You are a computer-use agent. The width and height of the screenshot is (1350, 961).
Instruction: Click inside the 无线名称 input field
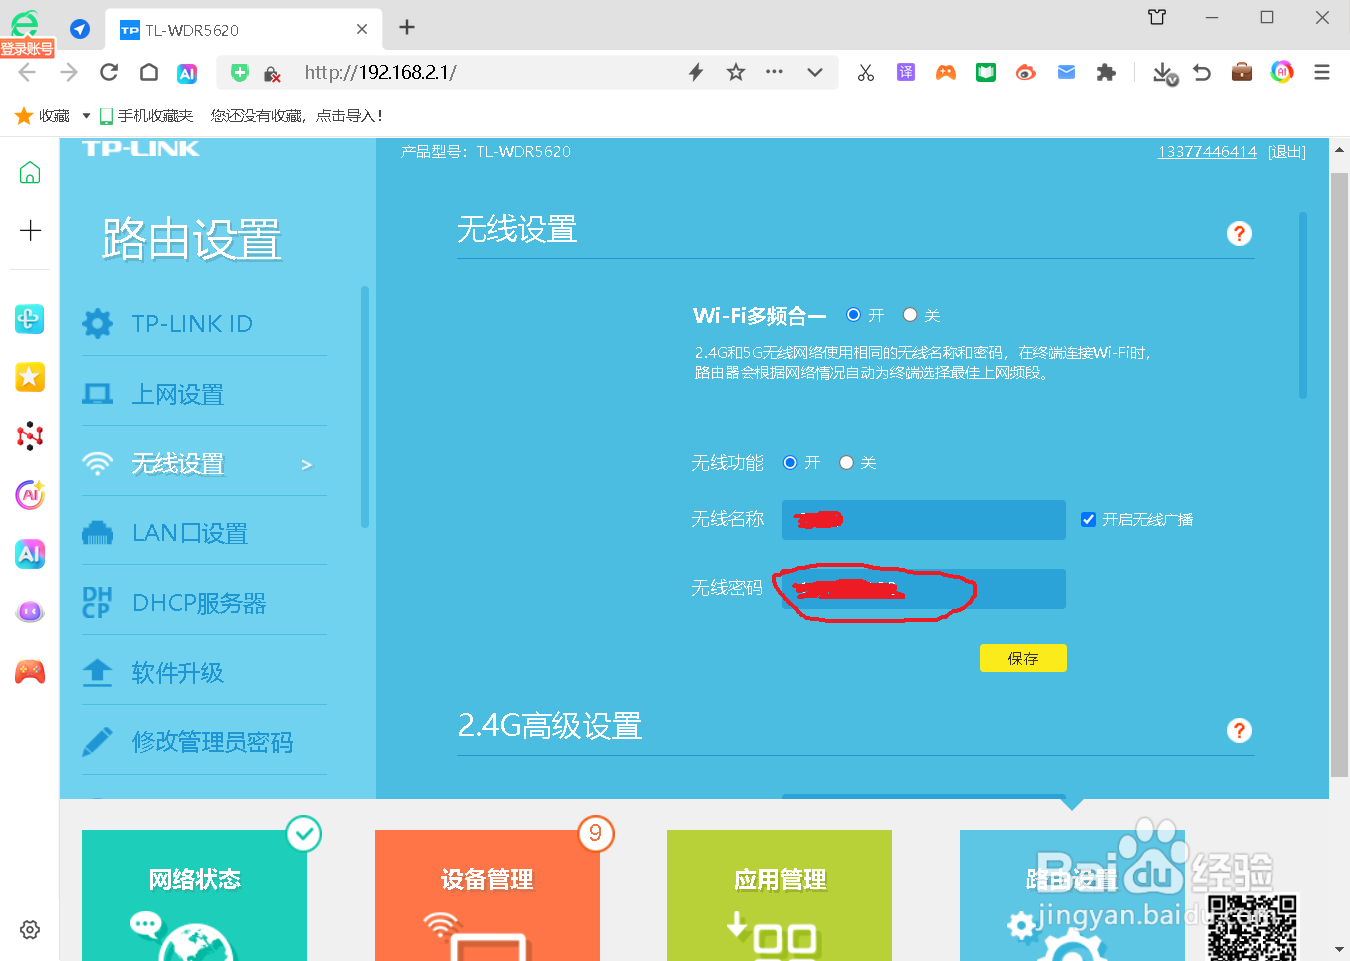coord(922,519)
